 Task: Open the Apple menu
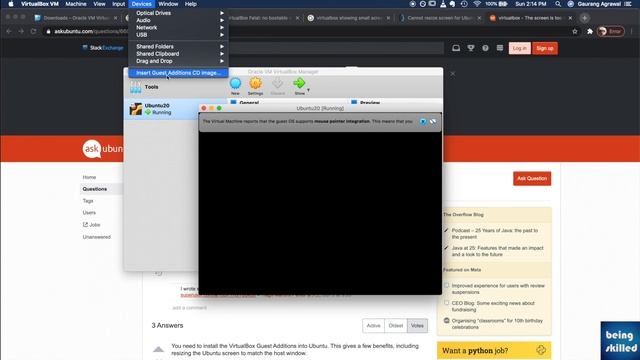pyautogui.click(x=11, y=4)
